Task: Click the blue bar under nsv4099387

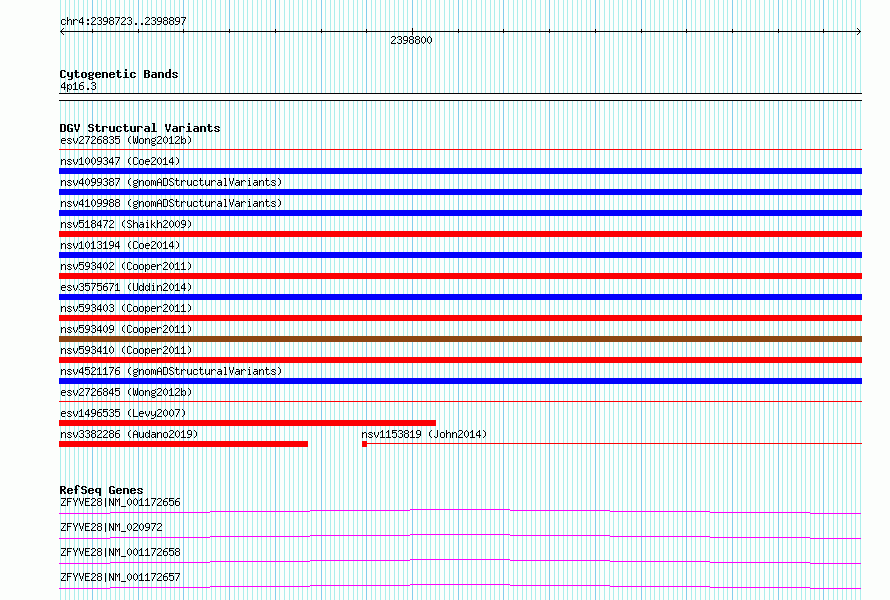Action: pos(460,192)
